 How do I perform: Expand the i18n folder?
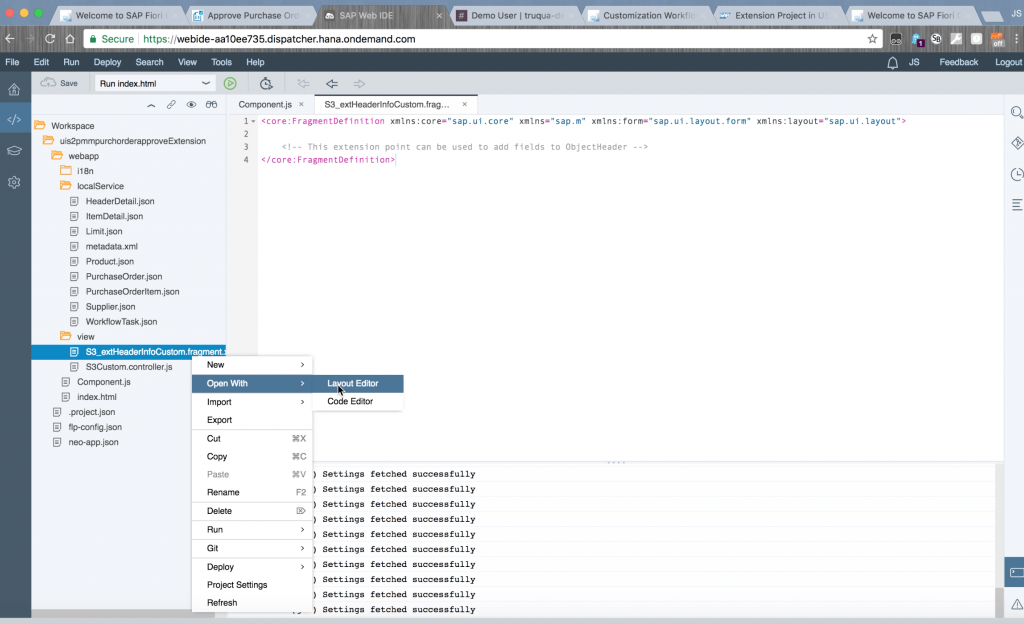click(65, 170)
